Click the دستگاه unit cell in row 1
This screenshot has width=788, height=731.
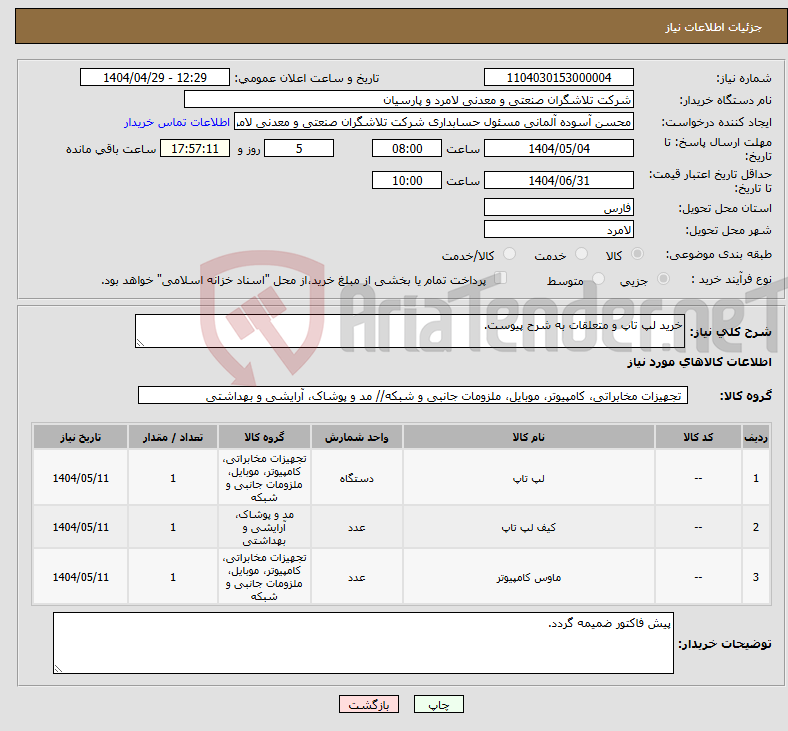point(356,478)
